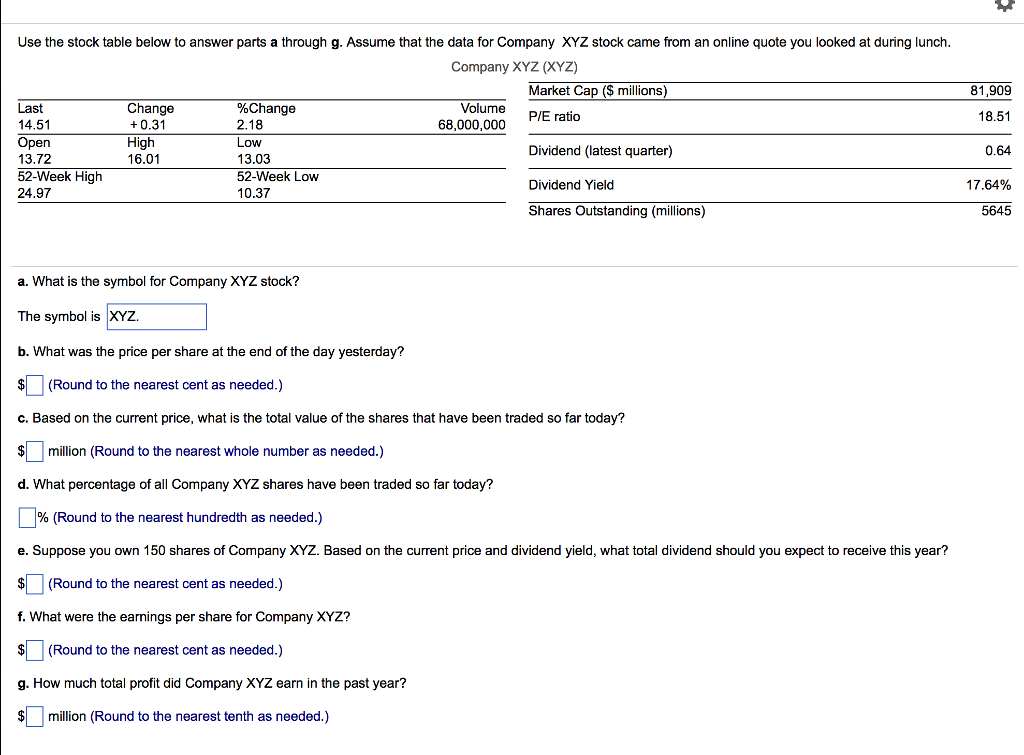Click the Market Cap value 81,909
Viewport: 1024px width, 755px height.
pos(991,91)
